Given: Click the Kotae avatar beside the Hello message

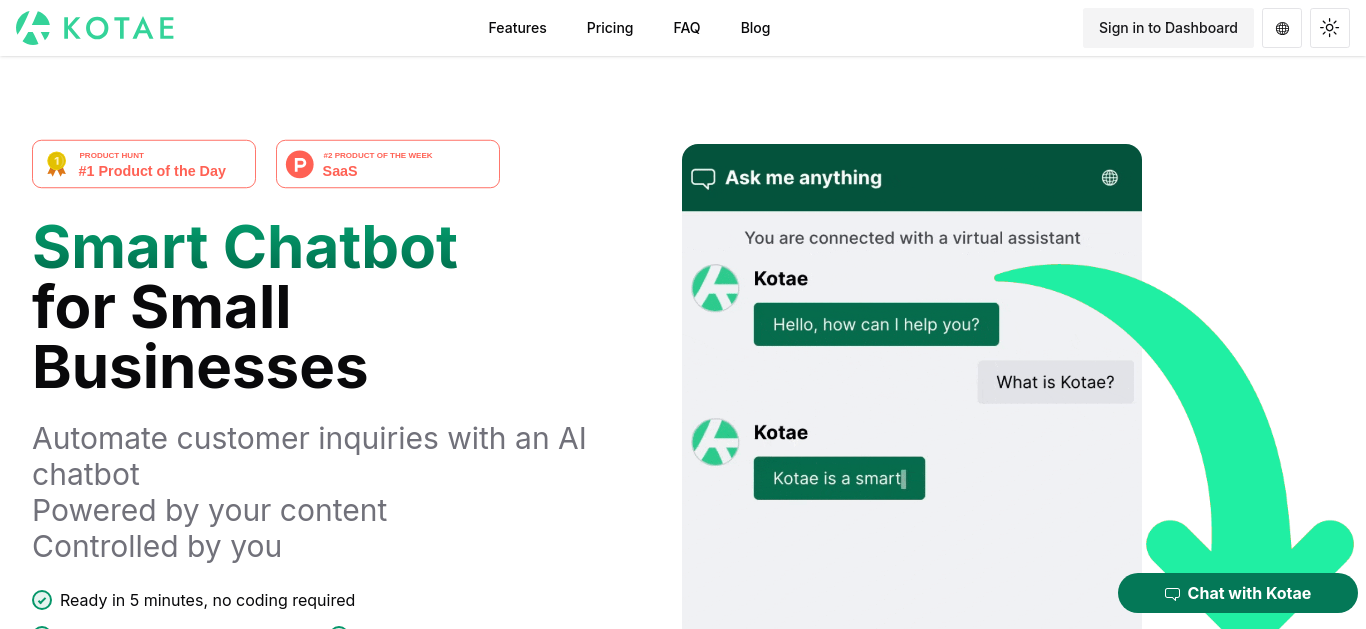Looking at the screenshot, I should point(716,288).
